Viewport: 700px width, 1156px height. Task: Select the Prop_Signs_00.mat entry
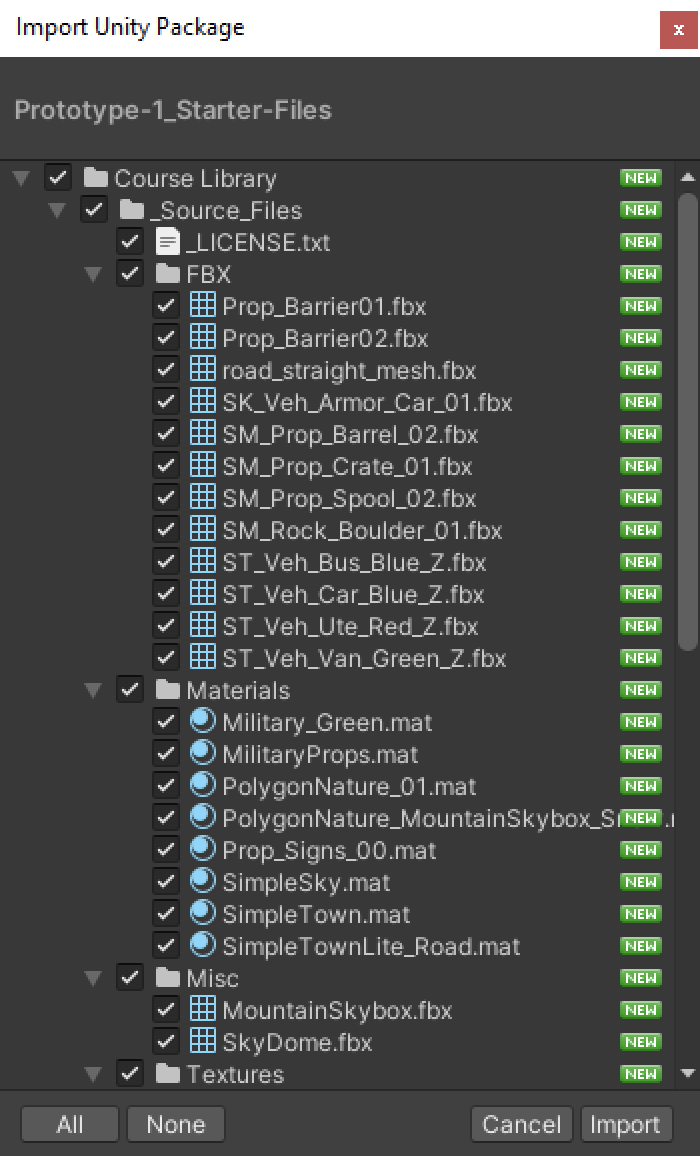(329, 850)
